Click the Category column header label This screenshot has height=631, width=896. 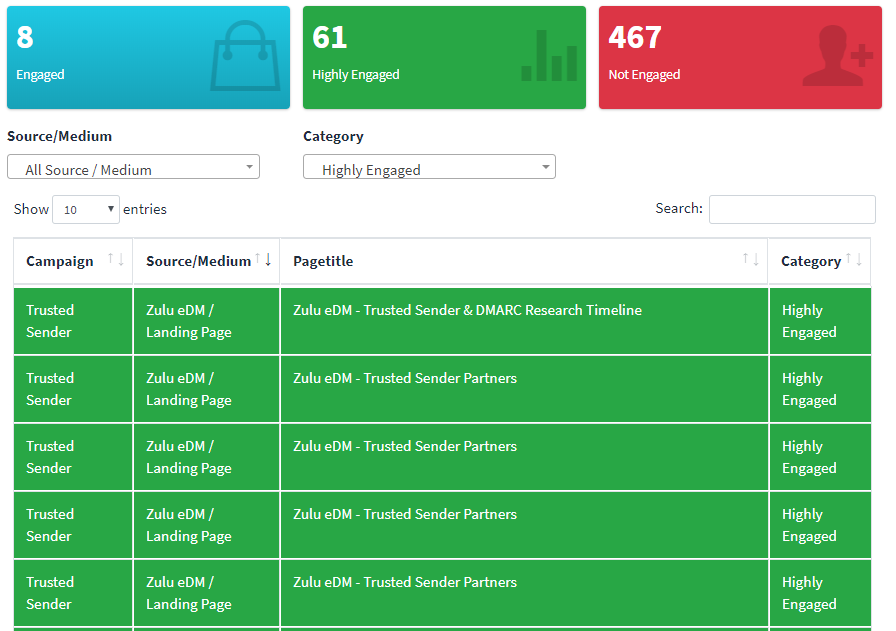811,261
